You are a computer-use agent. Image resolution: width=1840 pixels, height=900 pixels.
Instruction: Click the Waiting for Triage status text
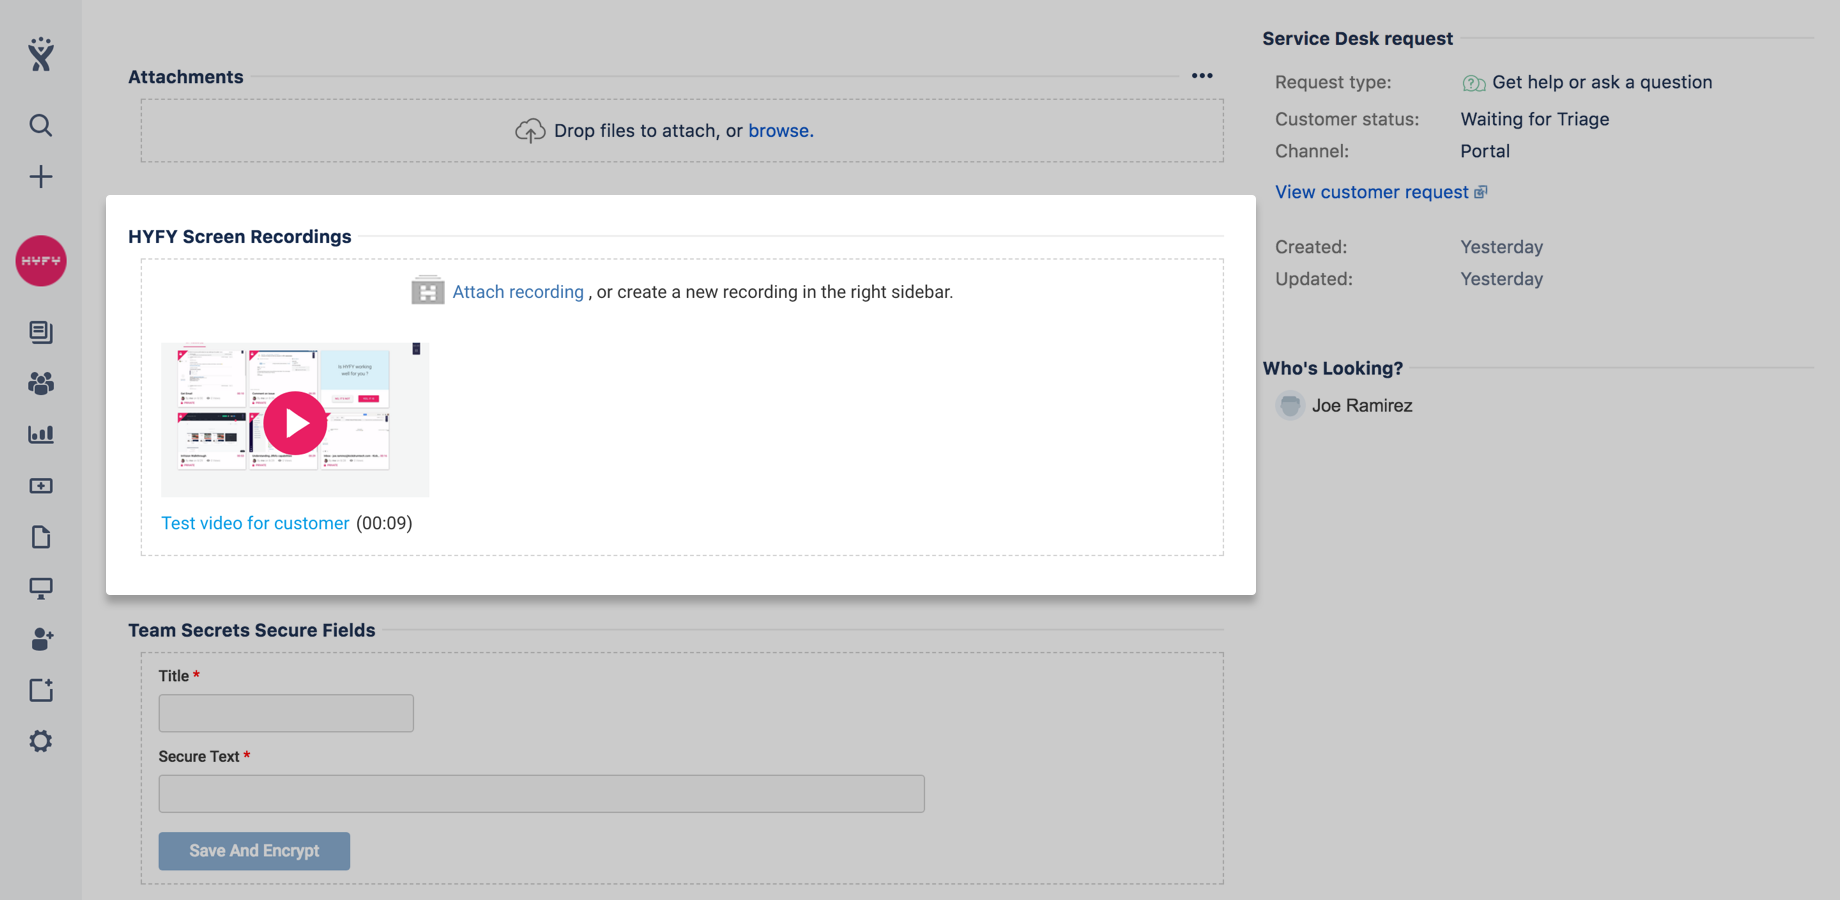(1535, 119)
